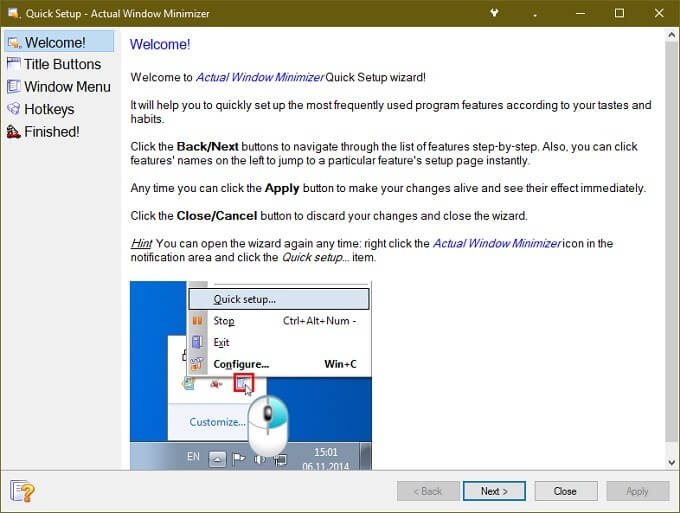This screenshot has height=513, width=680.
Task: Click the vertical scrollbar thumb
Action: (x=672, y=241)
